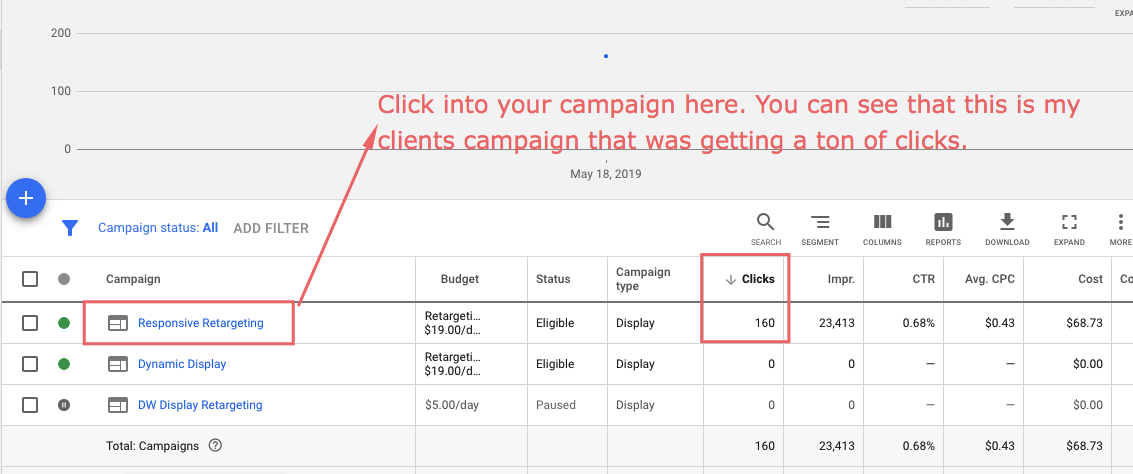Open paused status dropdown for DW Display Retargeting
Viewport: 1133px width, 474px height.
[x=64, y=405]
